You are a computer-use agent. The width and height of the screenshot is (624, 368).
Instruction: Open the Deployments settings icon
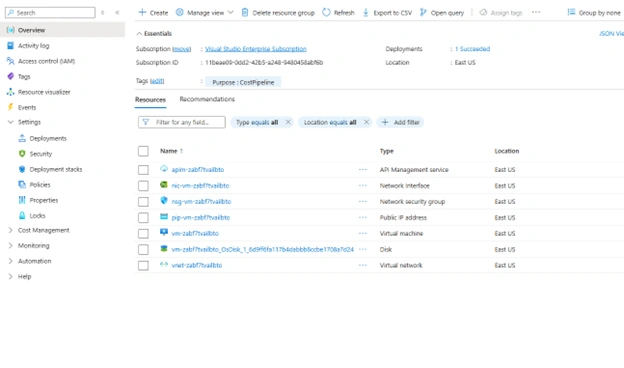pos(22,138)
